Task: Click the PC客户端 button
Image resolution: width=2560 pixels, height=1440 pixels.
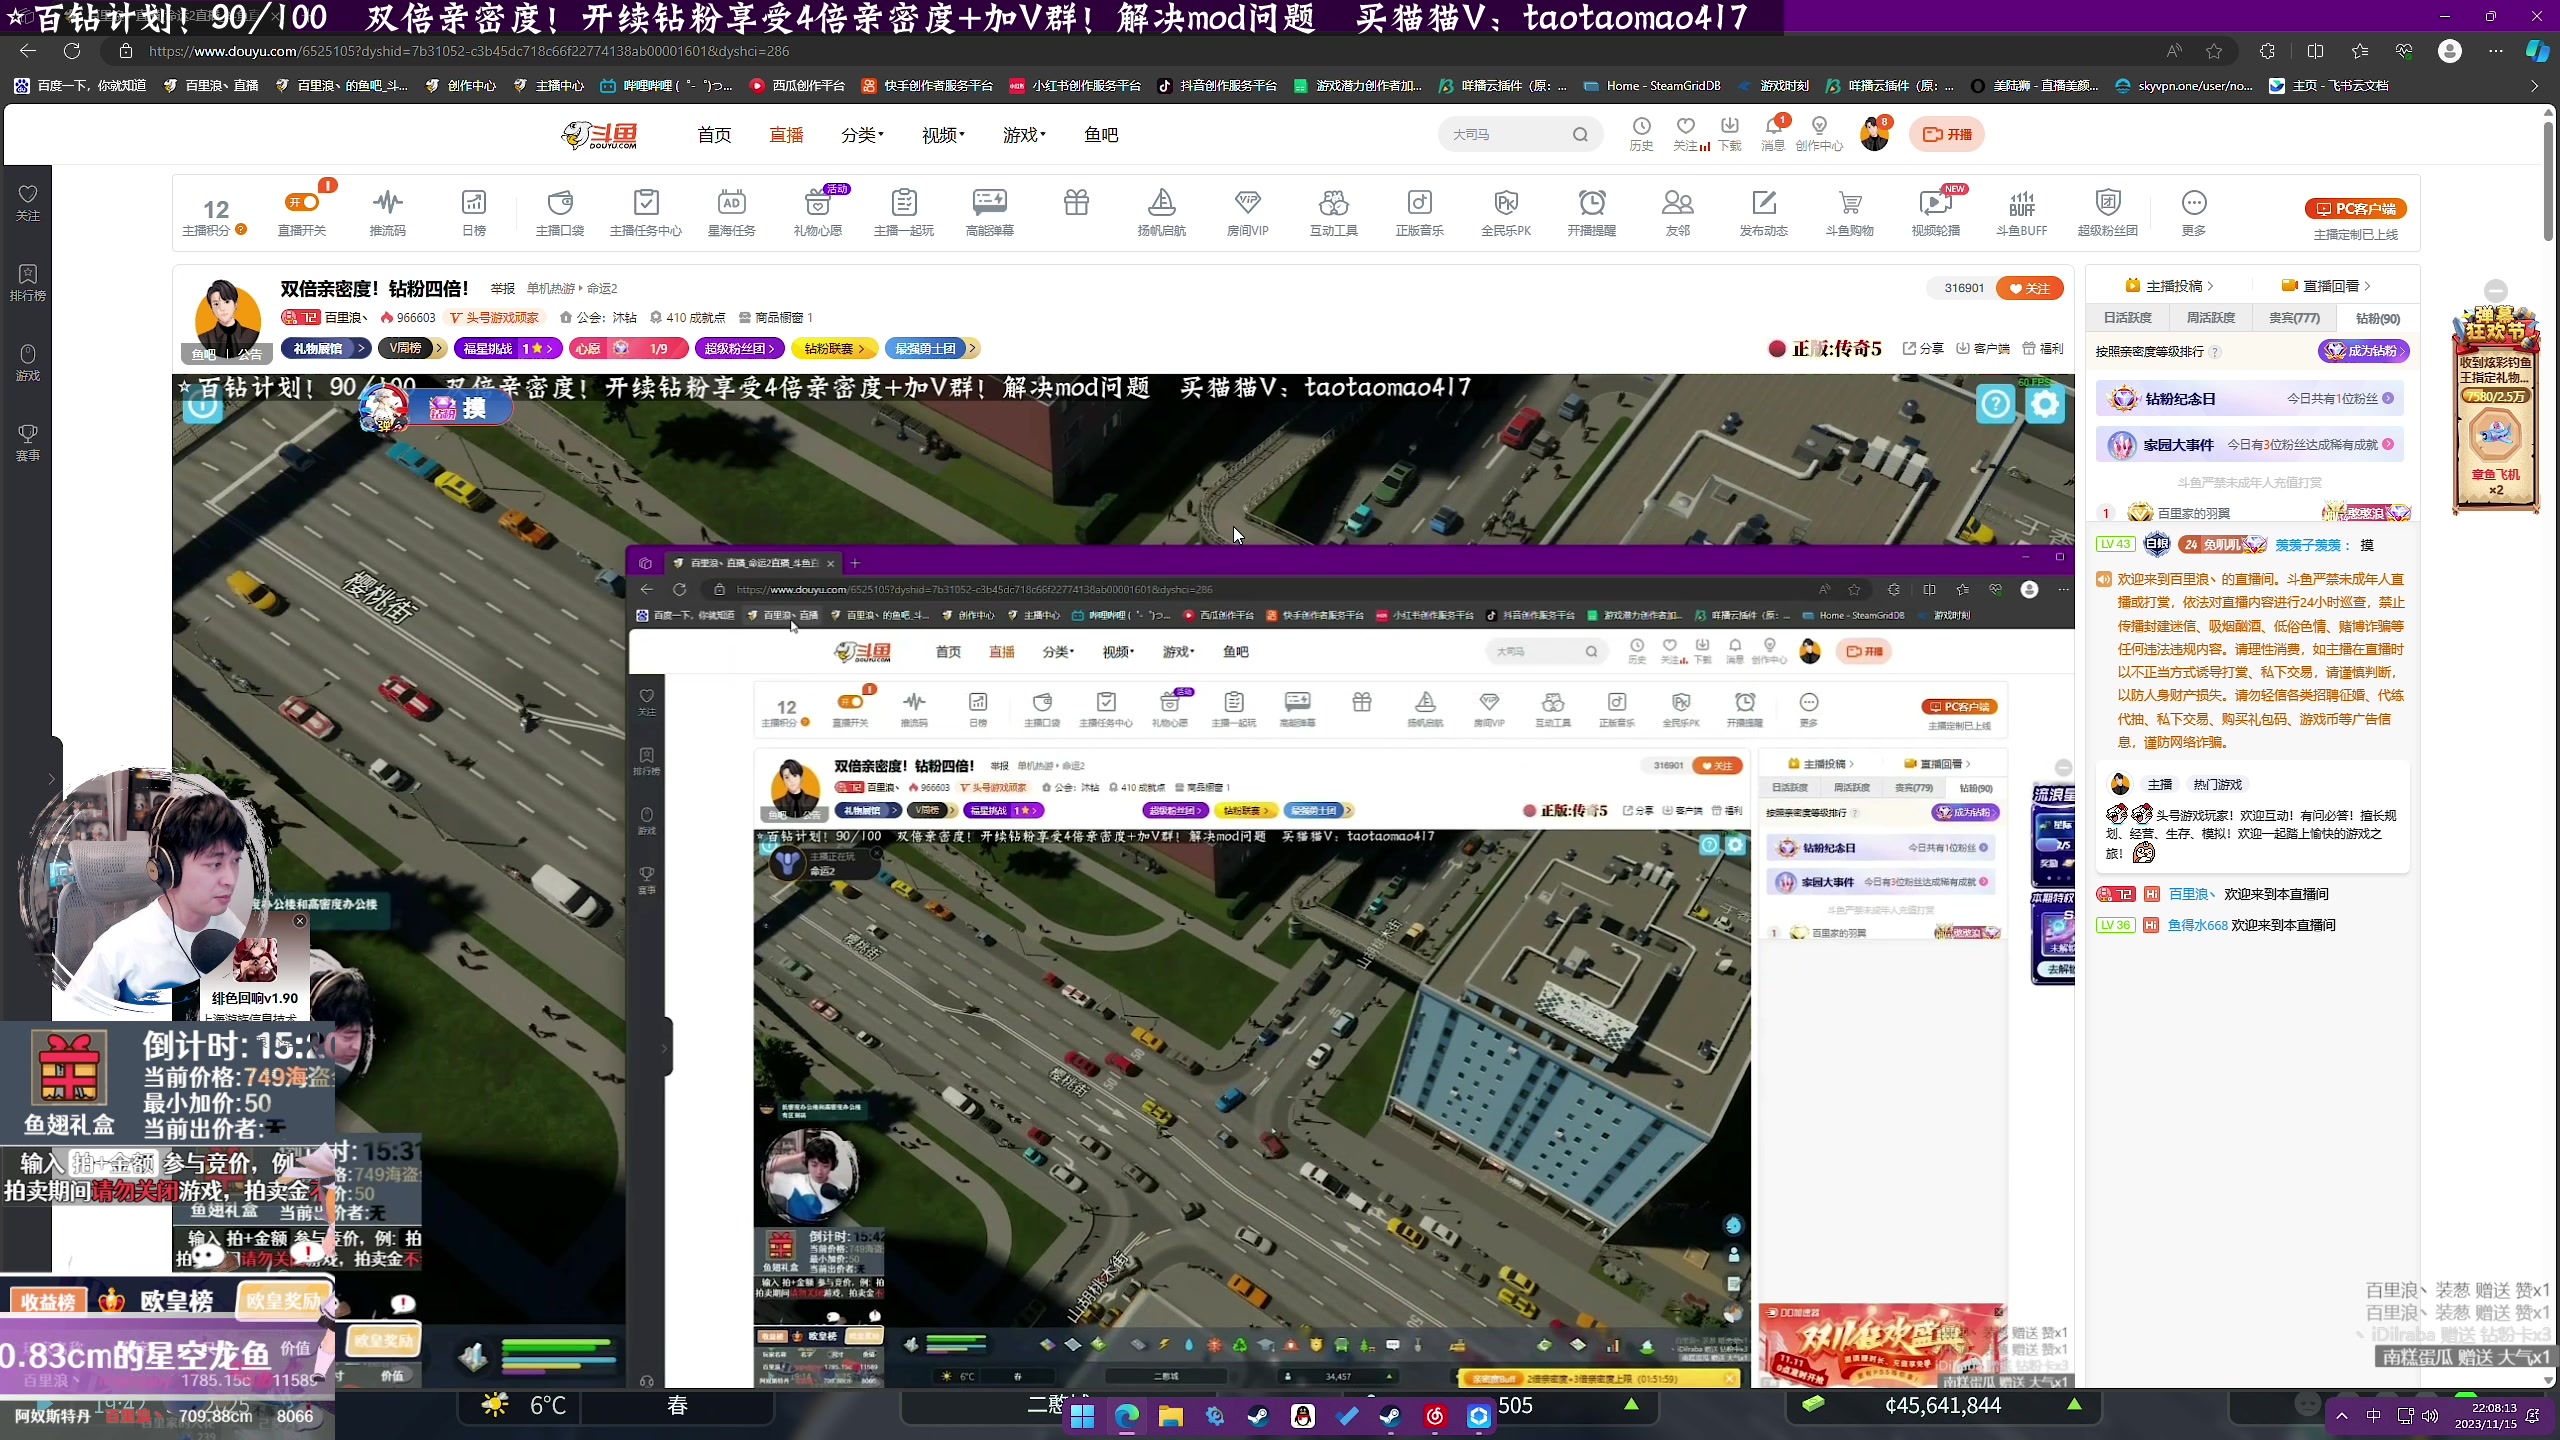Action: (x=2355, y=208)
